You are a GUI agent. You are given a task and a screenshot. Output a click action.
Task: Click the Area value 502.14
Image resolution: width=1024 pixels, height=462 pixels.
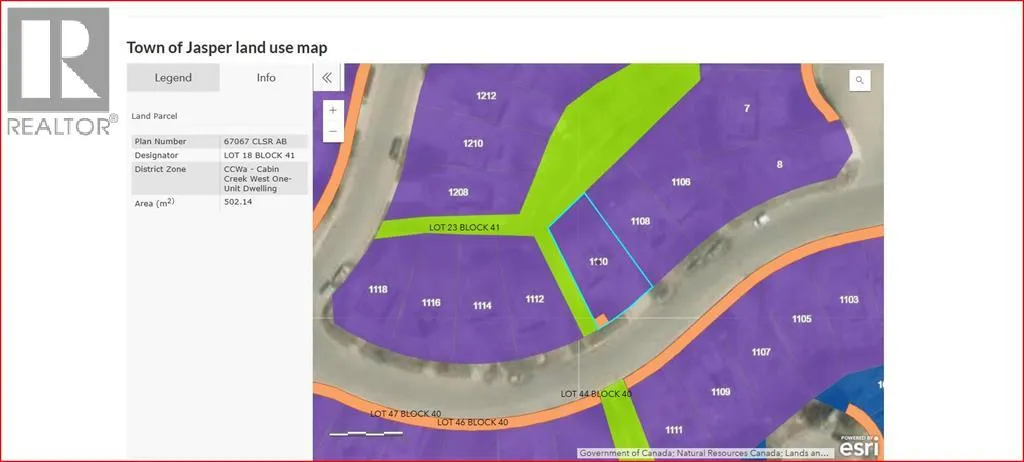pyautogui.click(x=238, y=202)
